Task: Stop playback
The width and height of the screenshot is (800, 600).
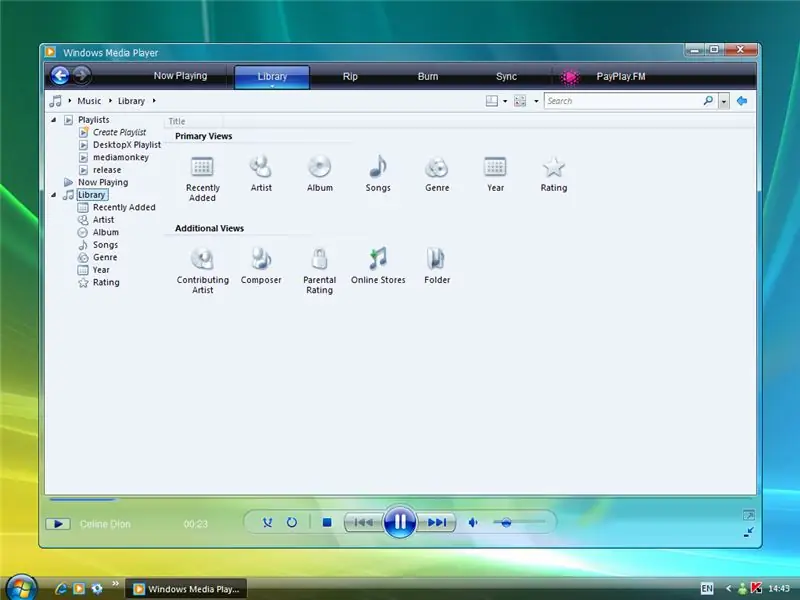Action: coord(327,522)
